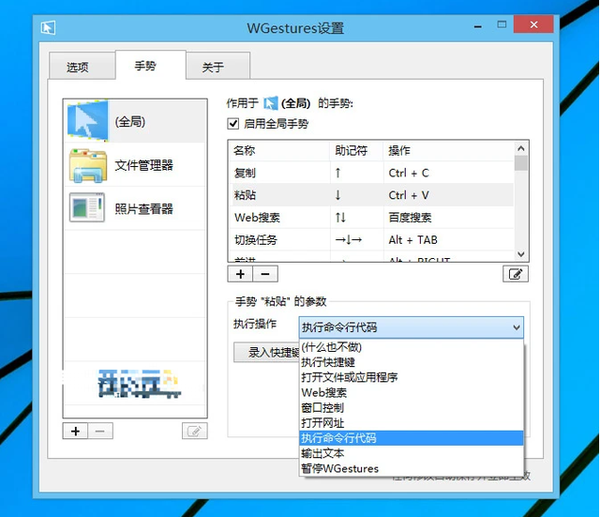The image size is (600, 517).
Task: Choose the highlighted 执行命令行代码 list option
Action: point(411,438)
